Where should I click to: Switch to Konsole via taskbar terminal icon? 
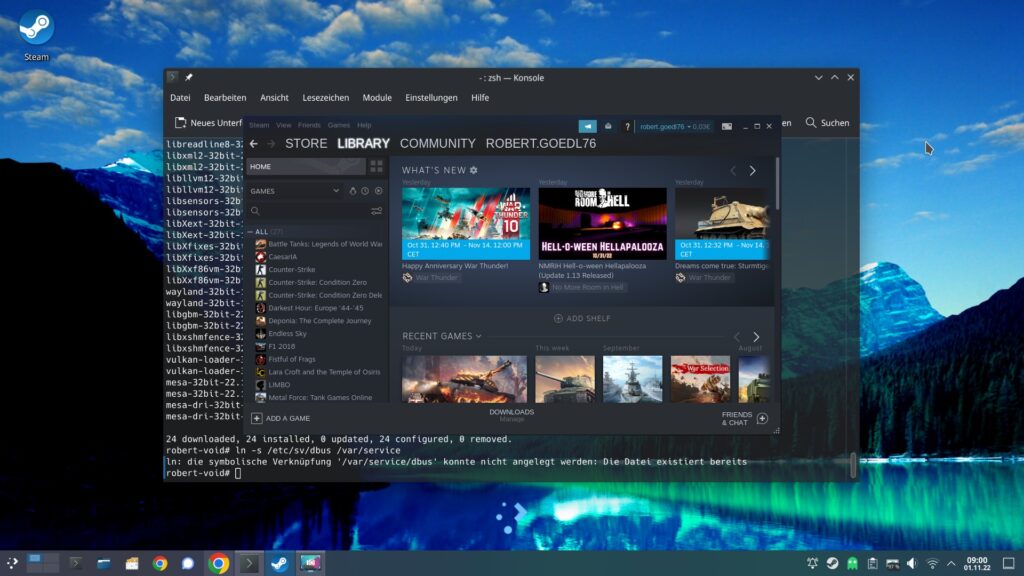[x=249, y=563]
